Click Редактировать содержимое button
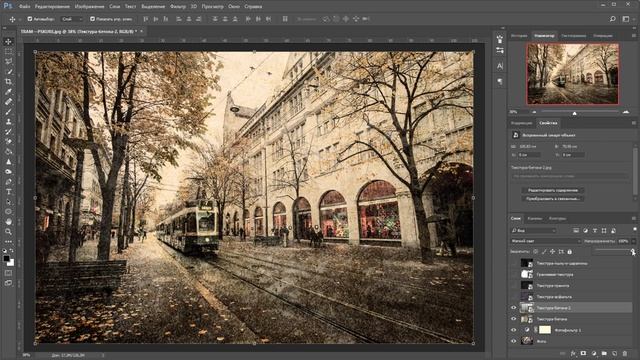Image resolution: width=640 pixels, height=360 pixels. pos(553,190)
